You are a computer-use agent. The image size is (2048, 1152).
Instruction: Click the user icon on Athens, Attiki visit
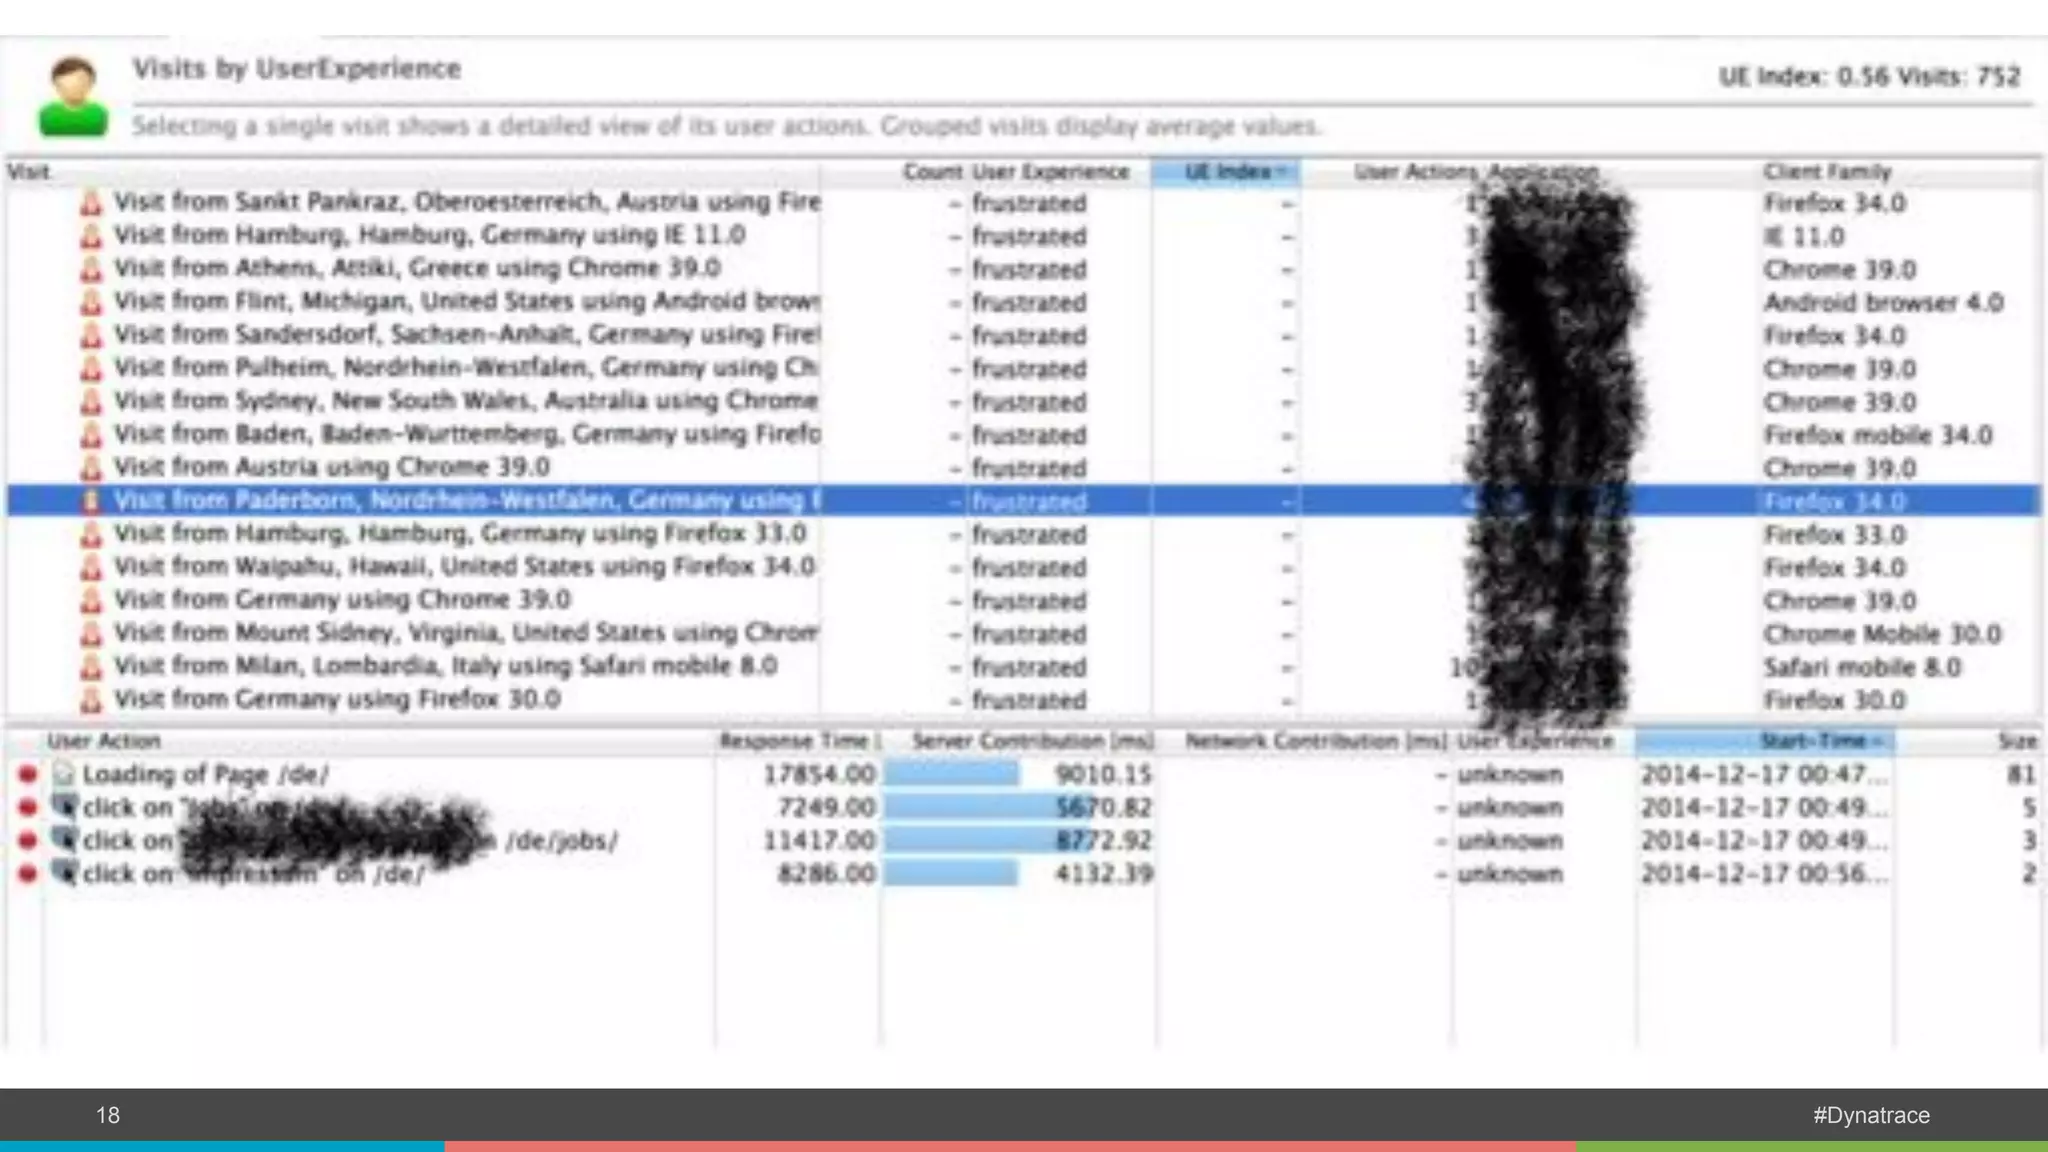coord(91,269)
